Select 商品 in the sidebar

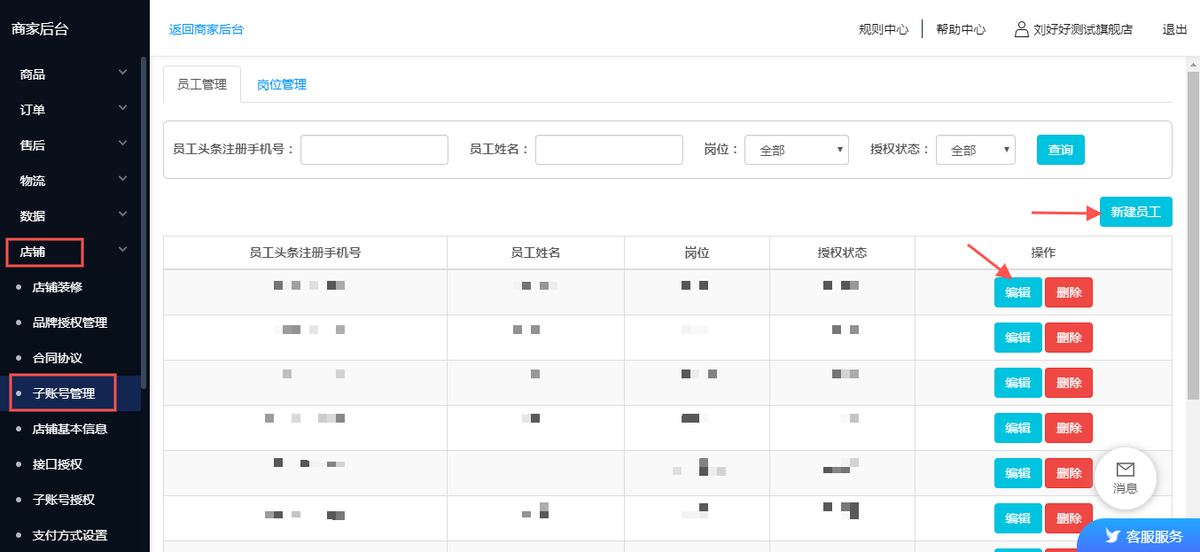pyautogui.click(x=33, y=74)
